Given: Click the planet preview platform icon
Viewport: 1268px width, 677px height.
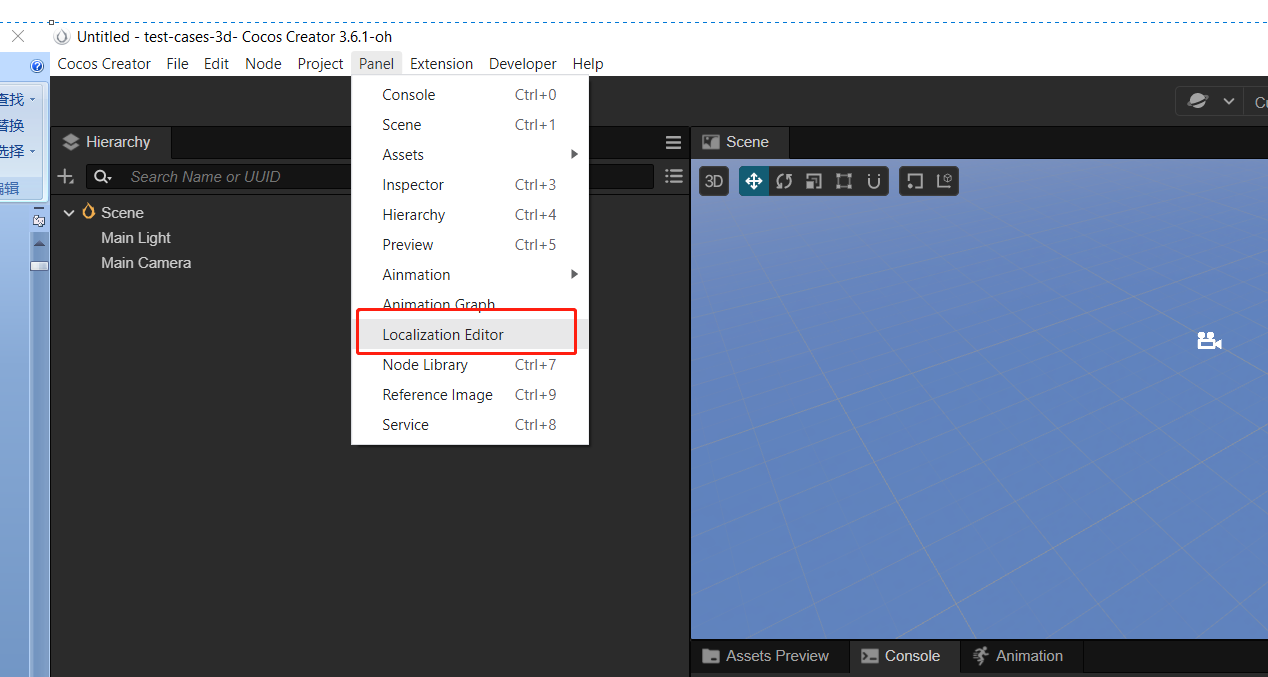Looking at the screenshot, I should point(1197,101).
